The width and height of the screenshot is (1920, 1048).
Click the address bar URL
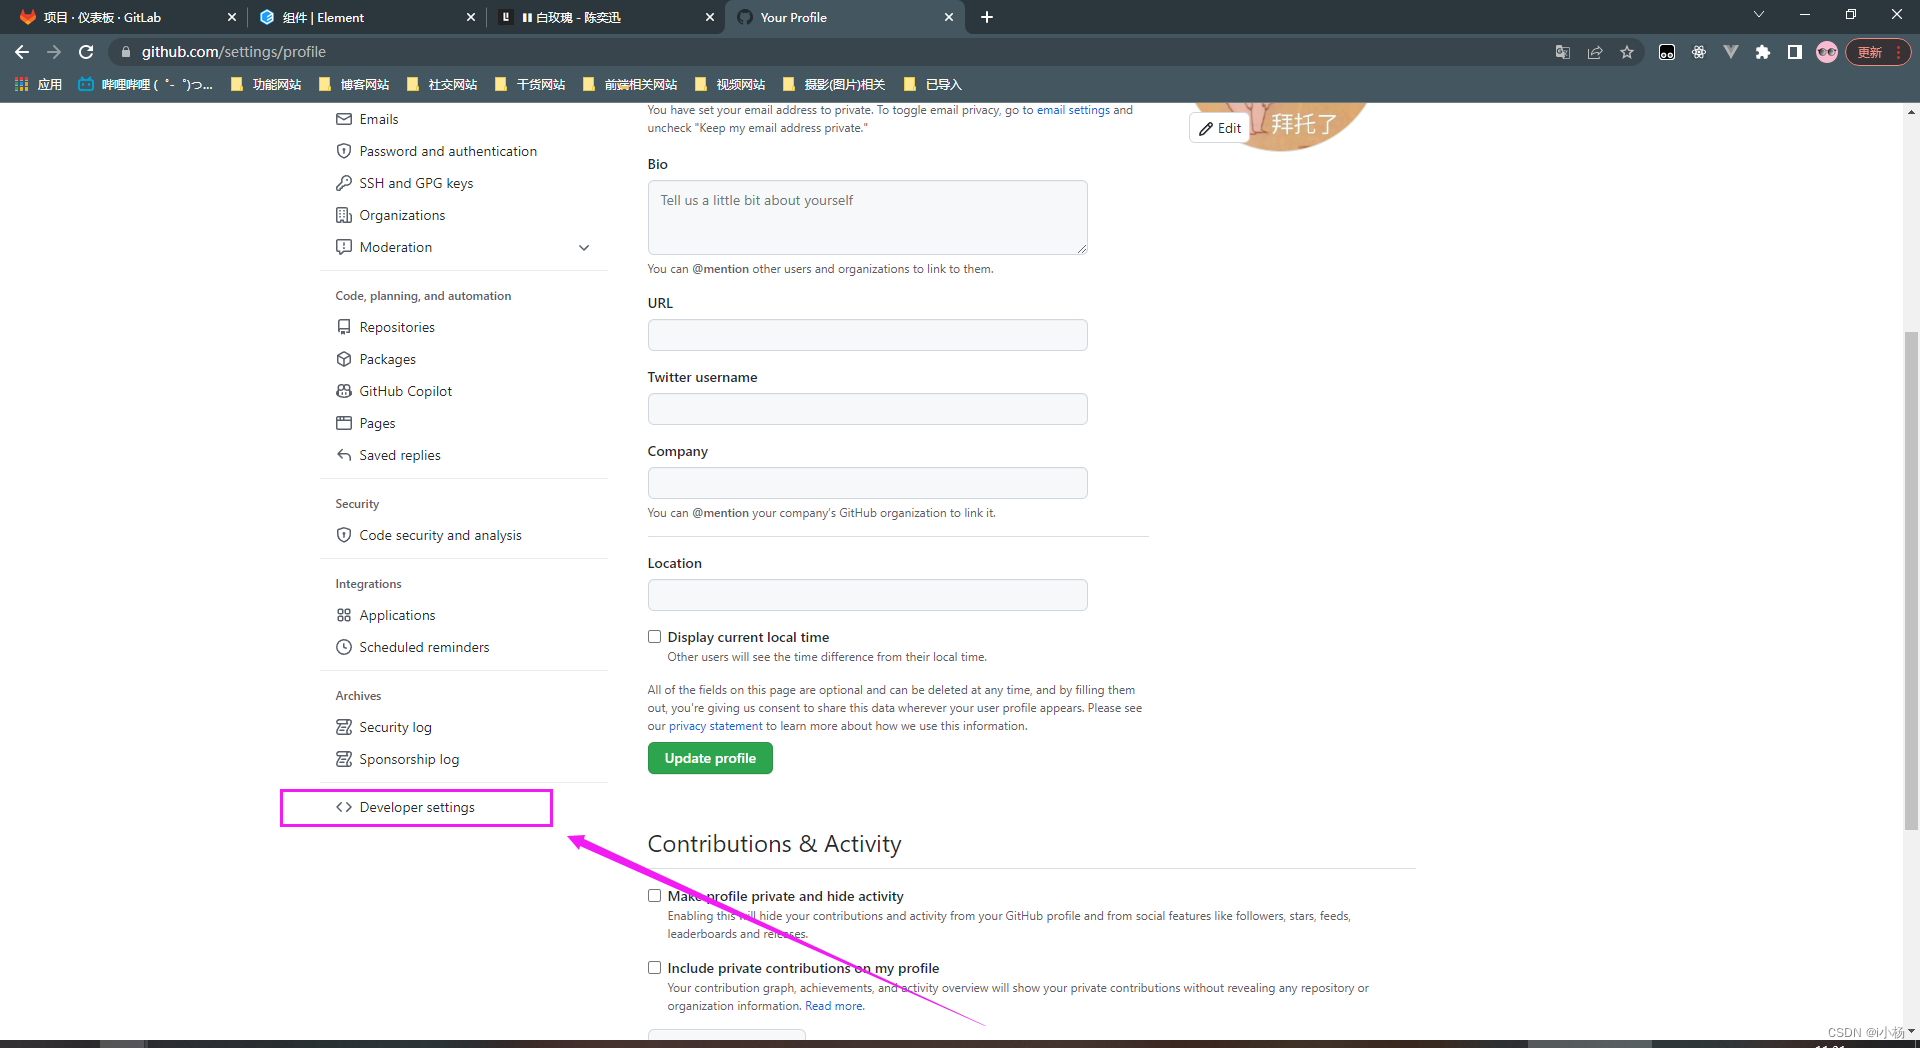(234, 52)
